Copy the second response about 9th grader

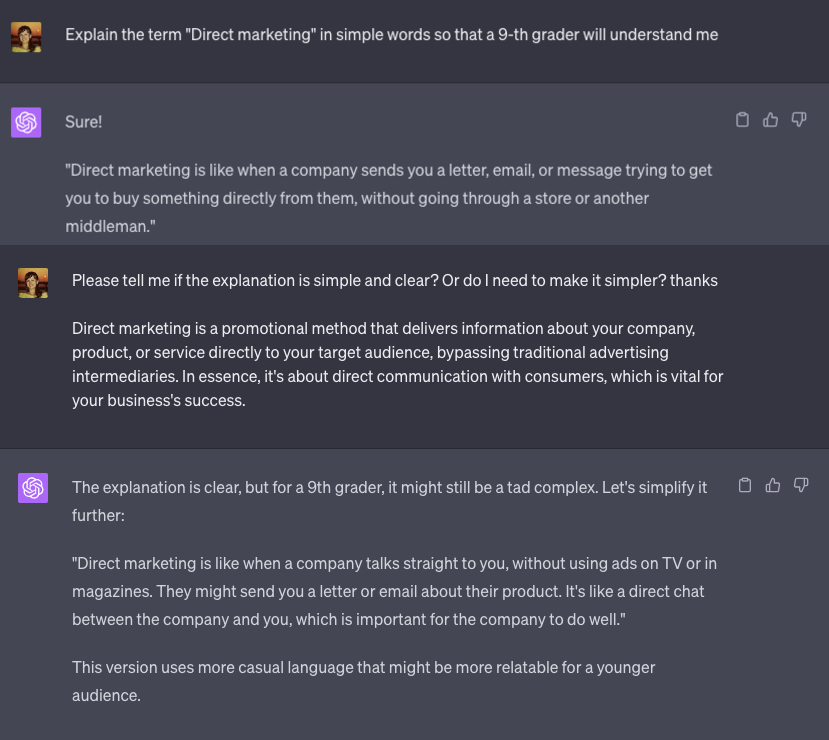point(744,486)
